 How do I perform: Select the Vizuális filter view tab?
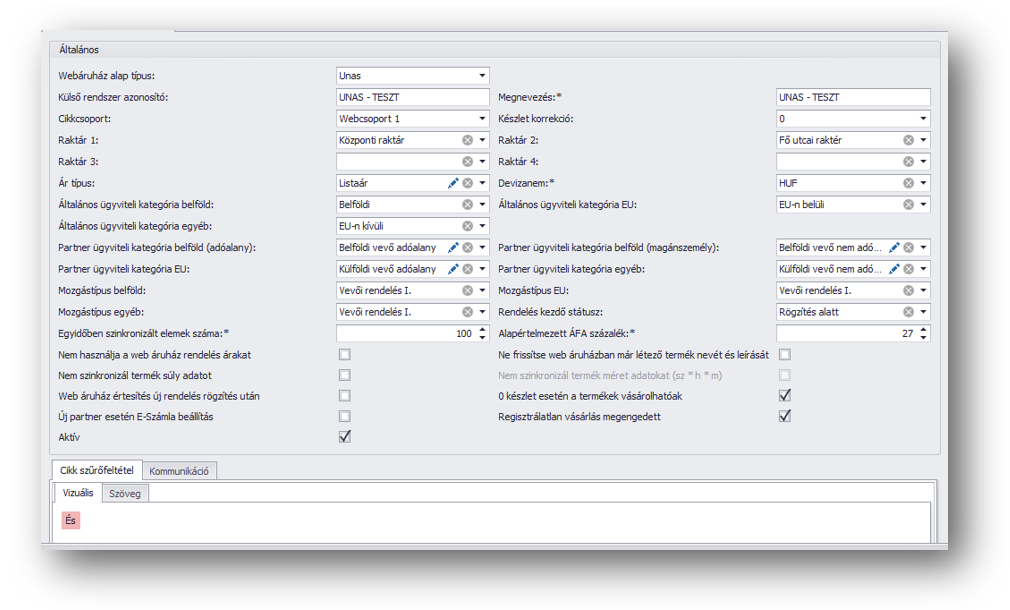pyautogui.click(x=78, y=493)
